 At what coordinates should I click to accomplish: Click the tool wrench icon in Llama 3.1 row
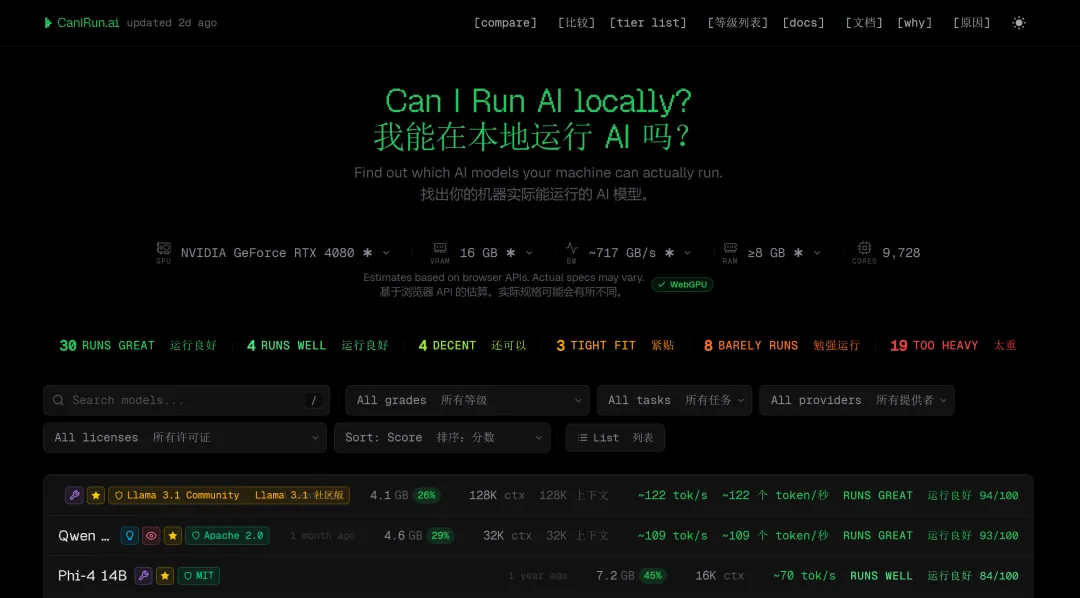pyautogui.click(x=74, y=495)
